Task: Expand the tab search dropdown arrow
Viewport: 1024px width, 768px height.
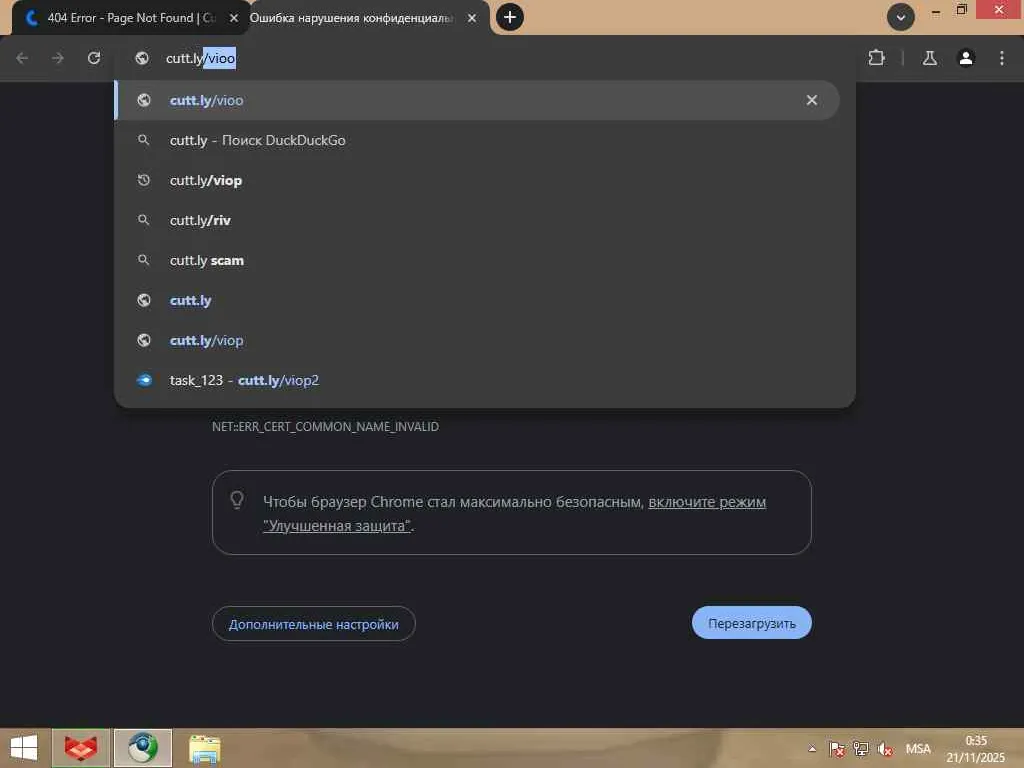Action: point(901,17)
